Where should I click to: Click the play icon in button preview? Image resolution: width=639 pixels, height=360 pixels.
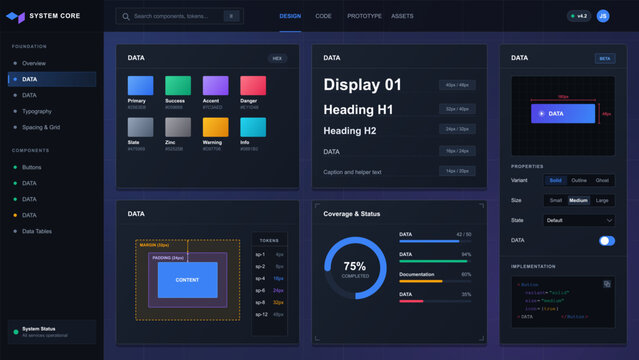tap(542, 114)
